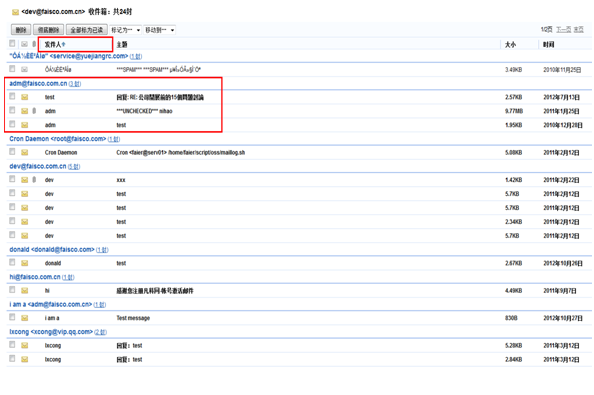The height and width of the screenshot is (395, 594).
Task: Collapse the service@yuejiangrc.com sender group
Action: tap(75, 56)
